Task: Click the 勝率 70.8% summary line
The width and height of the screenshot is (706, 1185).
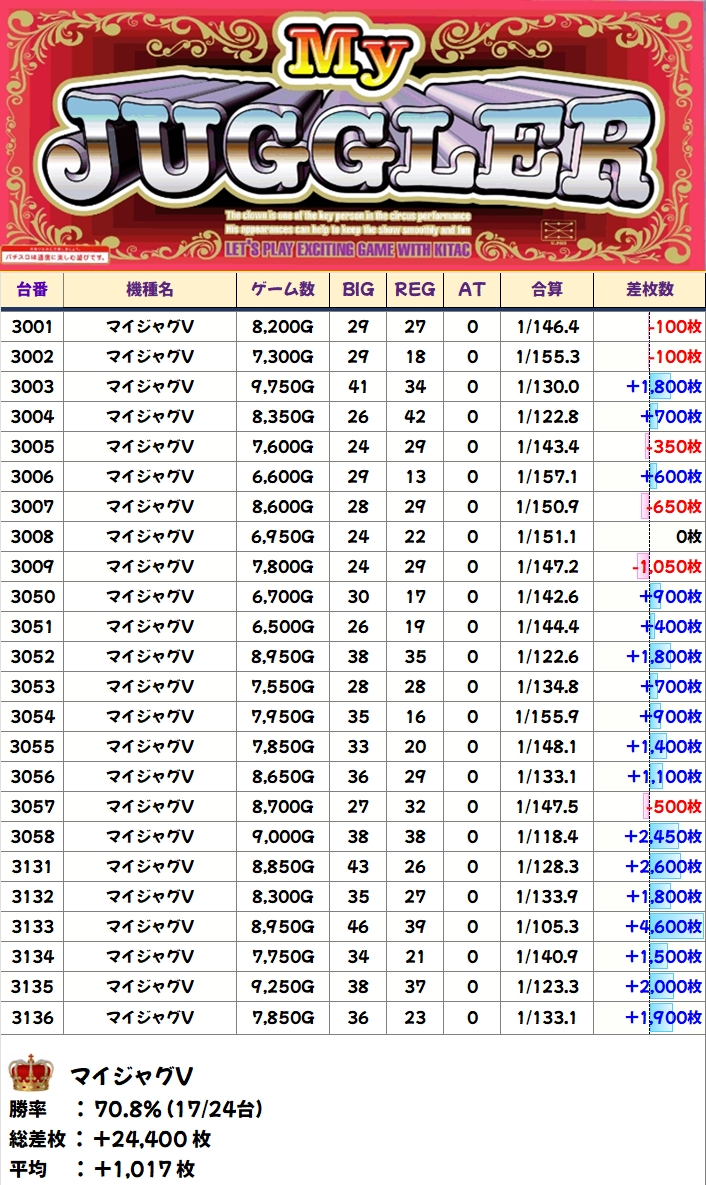Action: [x=136, y=1108]
